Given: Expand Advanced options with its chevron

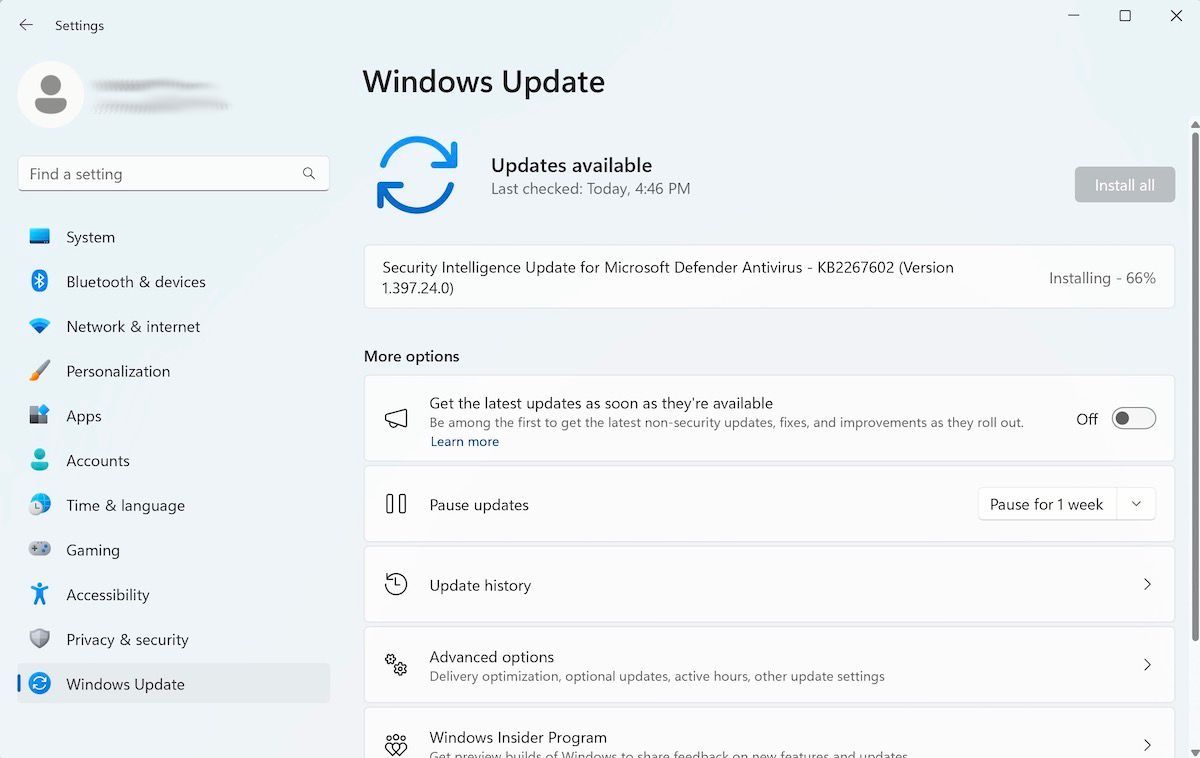Looking at the screenshot, I should coord(1148,665).
